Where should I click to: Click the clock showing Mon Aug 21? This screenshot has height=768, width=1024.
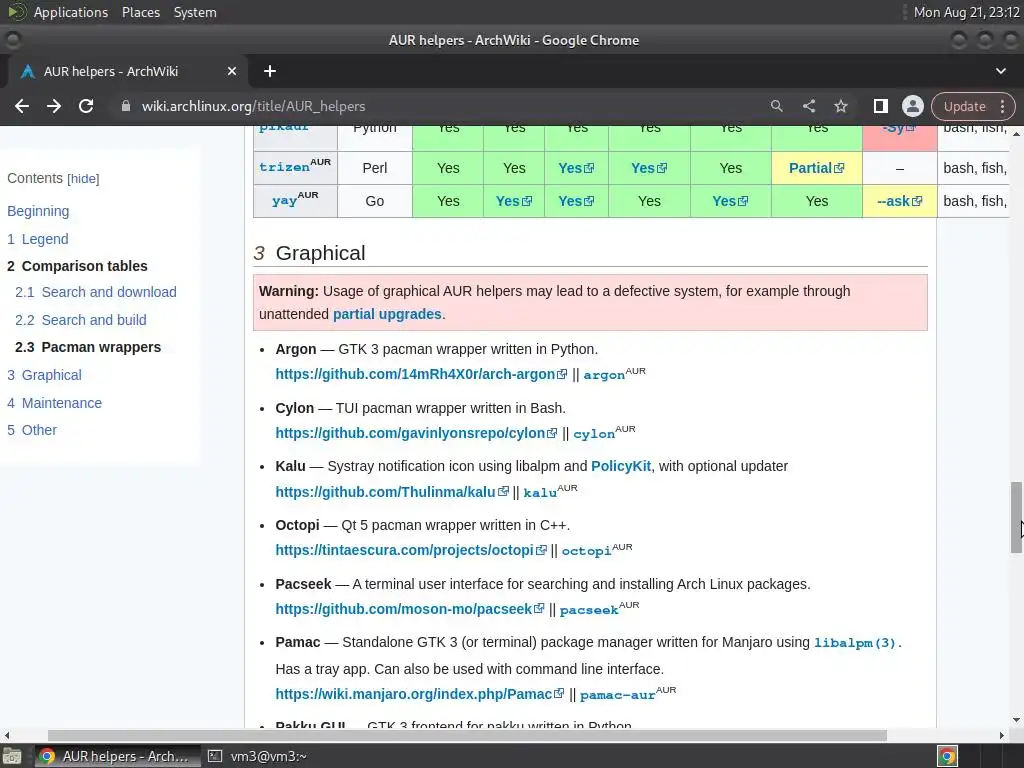coord(967,12)
